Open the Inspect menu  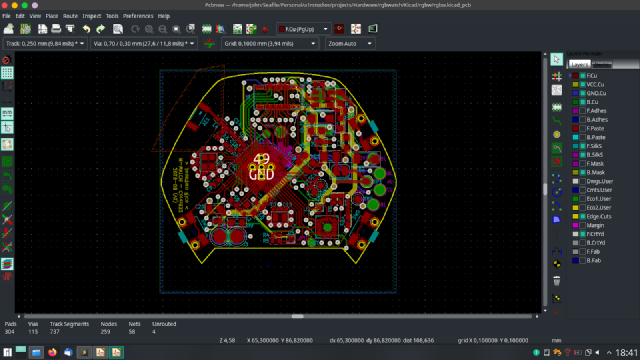tap(92, 16)
